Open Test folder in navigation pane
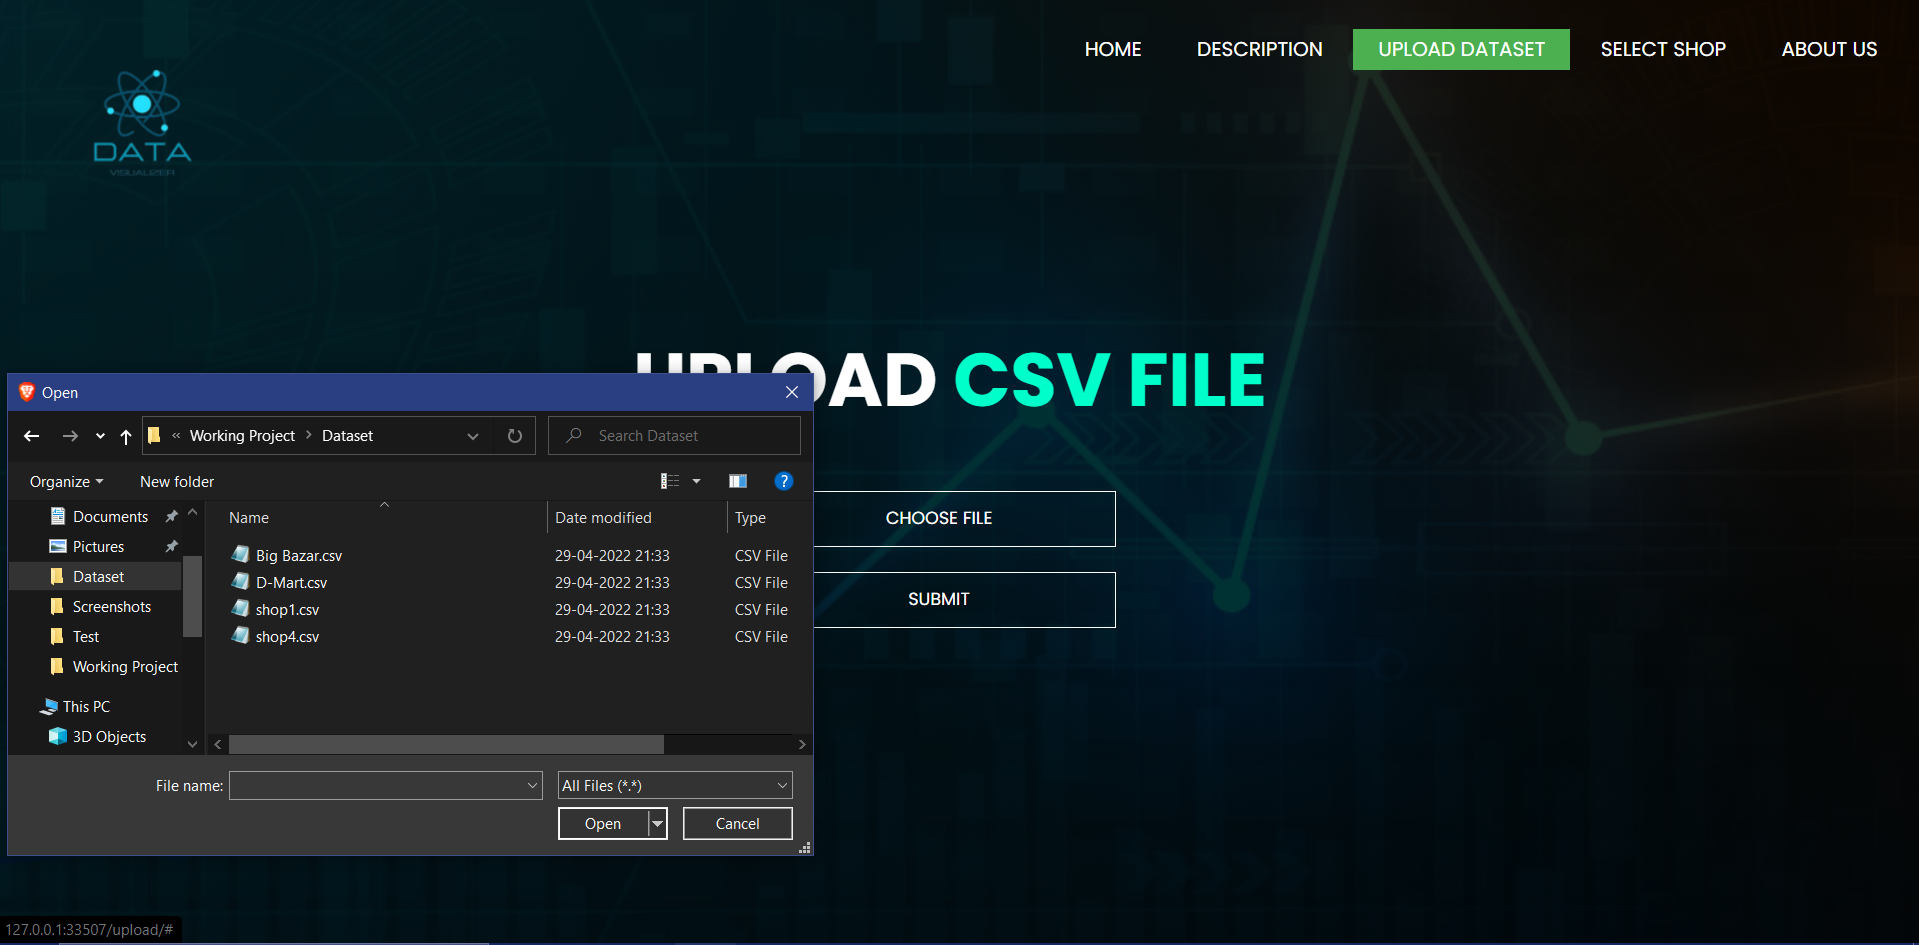Image resolution: width=1919 pixels, height=945 pixels. click(86, 637)
